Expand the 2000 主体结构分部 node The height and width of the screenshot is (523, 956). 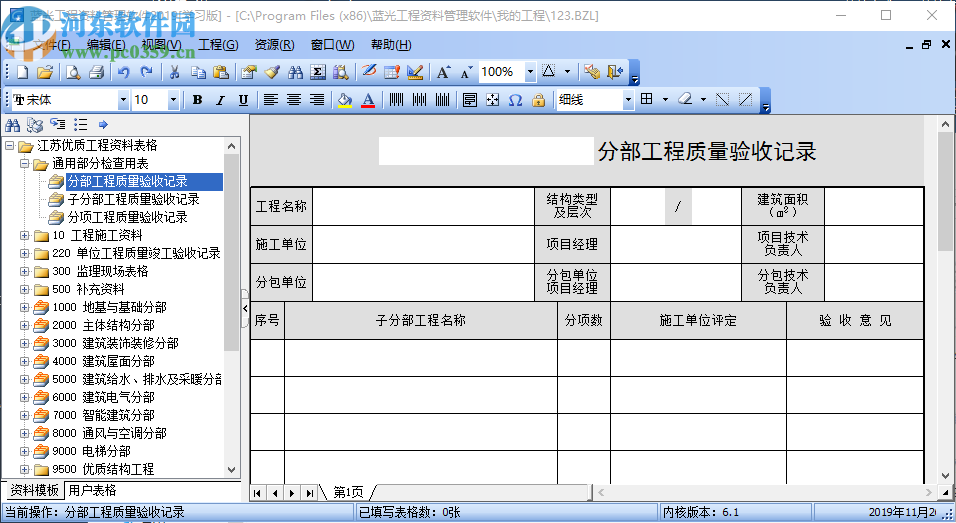tap(24, 326)
